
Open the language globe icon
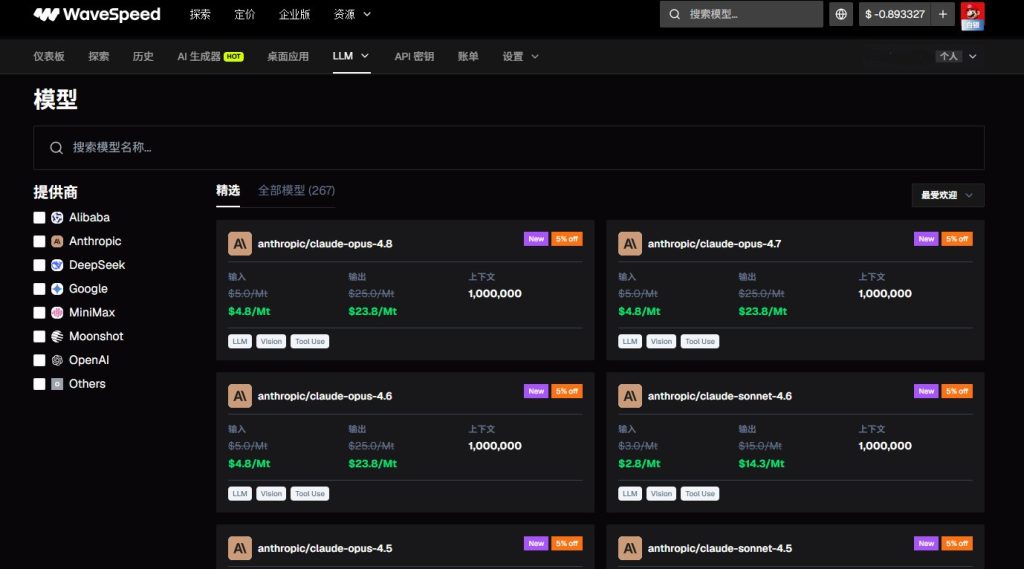[x=841, y=14]
